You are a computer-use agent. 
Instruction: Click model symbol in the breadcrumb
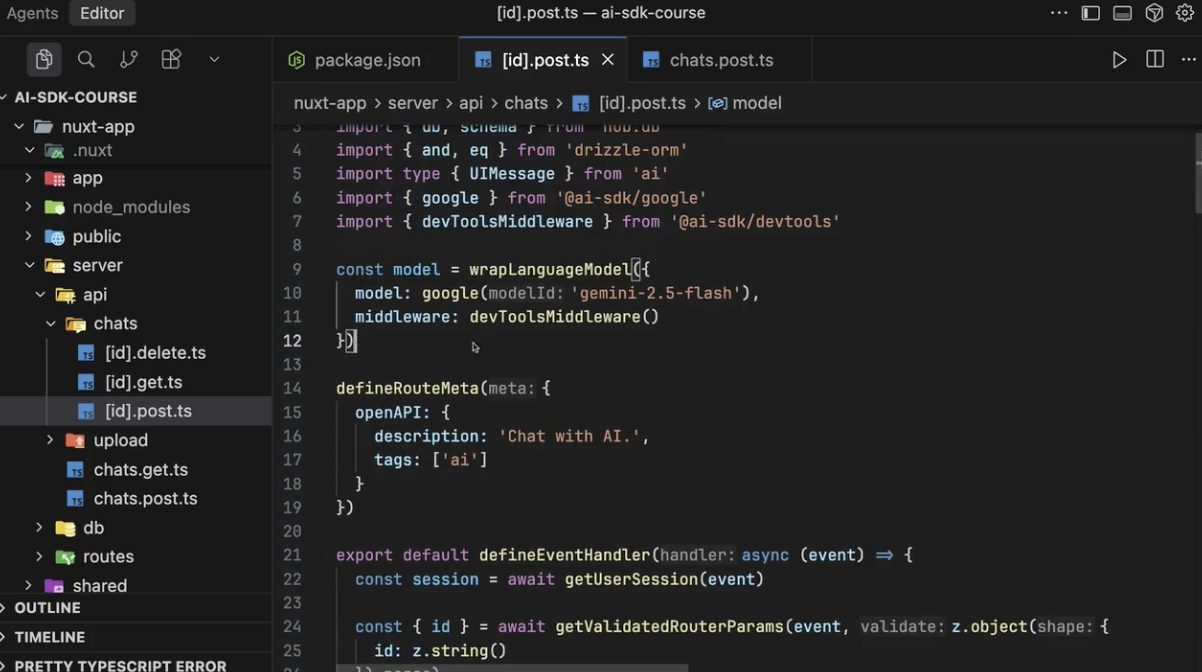pyautogui.click(x=757, y=103)
